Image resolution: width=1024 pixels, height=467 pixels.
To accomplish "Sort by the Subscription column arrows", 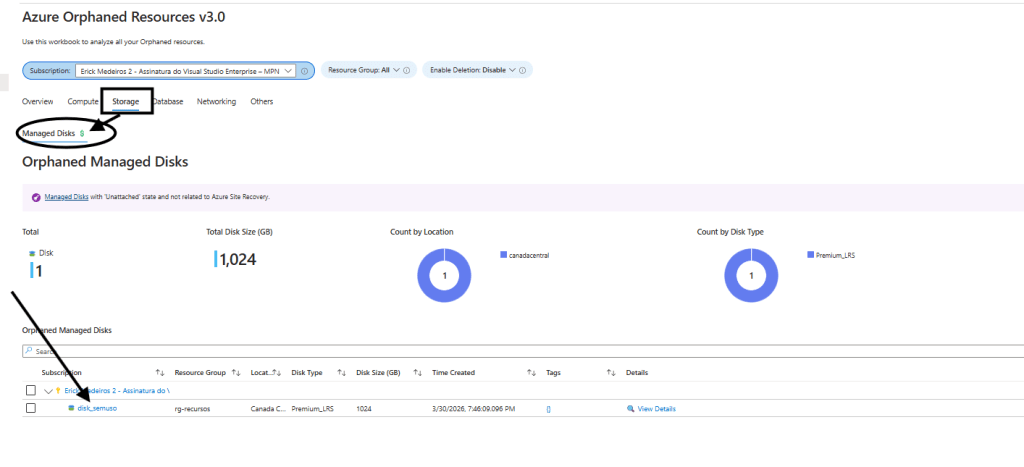I will tap(160, 372).
